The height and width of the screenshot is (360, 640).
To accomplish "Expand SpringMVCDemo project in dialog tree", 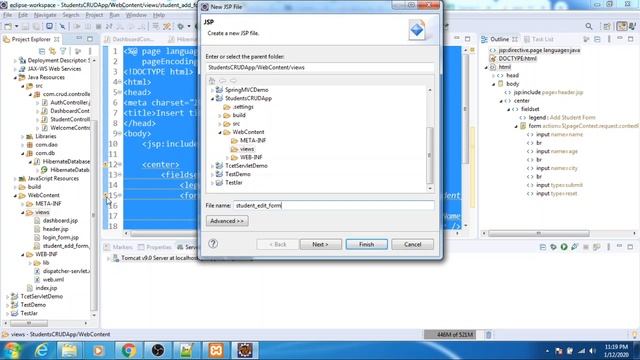I will point(212,90).
